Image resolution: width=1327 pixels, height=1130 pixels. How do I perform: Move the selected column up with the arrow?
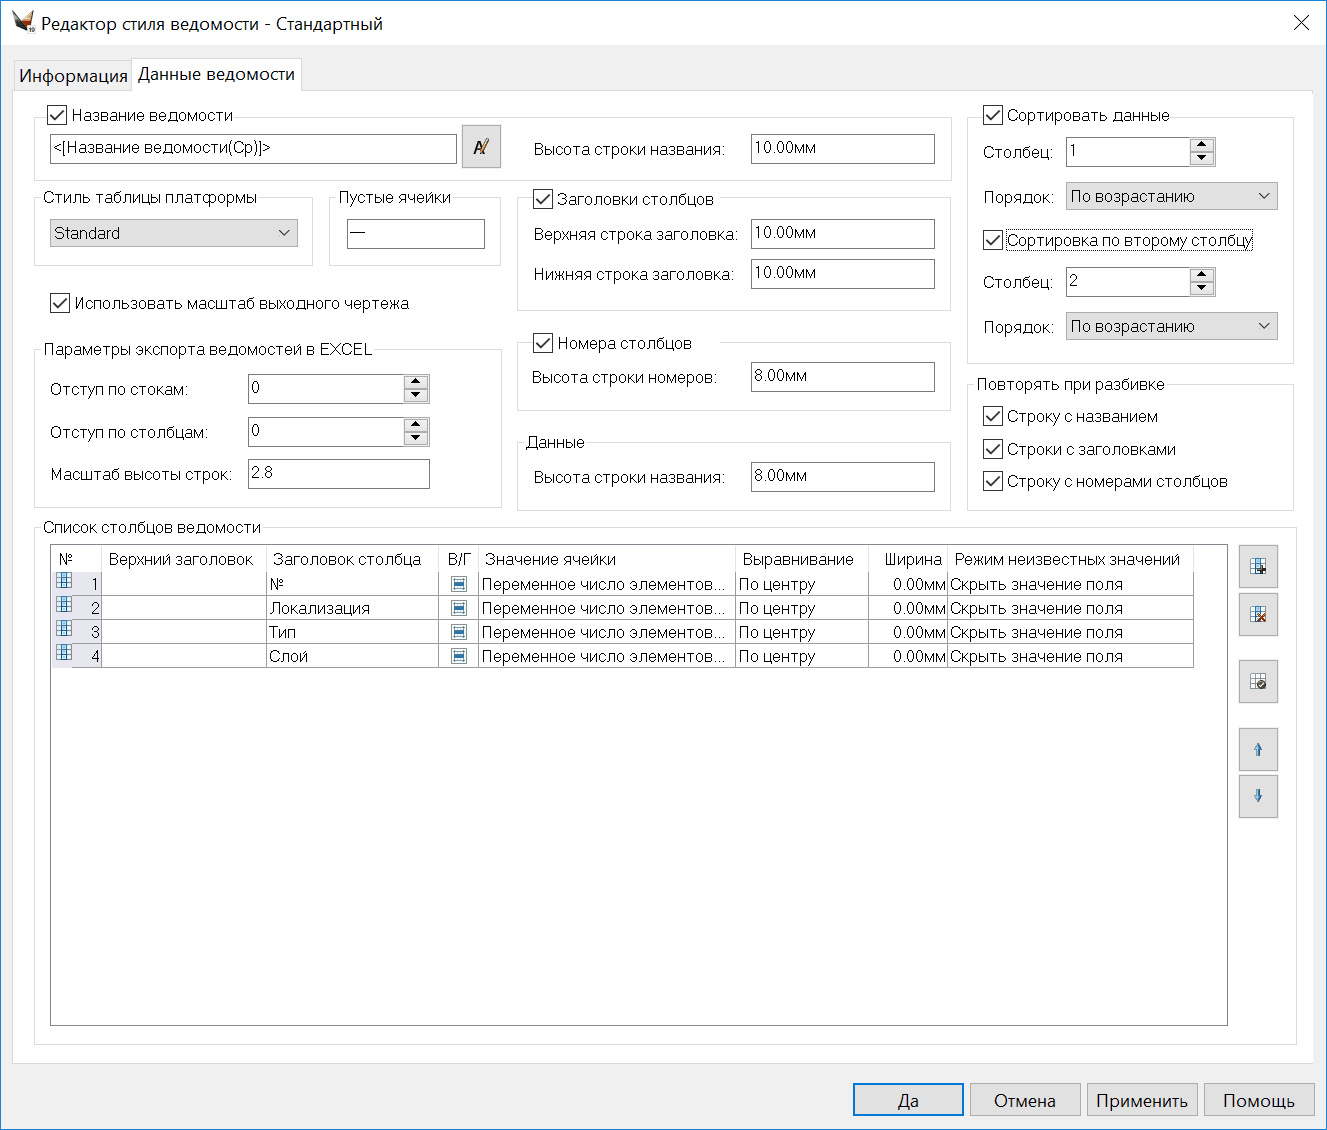coord(1258,750)
